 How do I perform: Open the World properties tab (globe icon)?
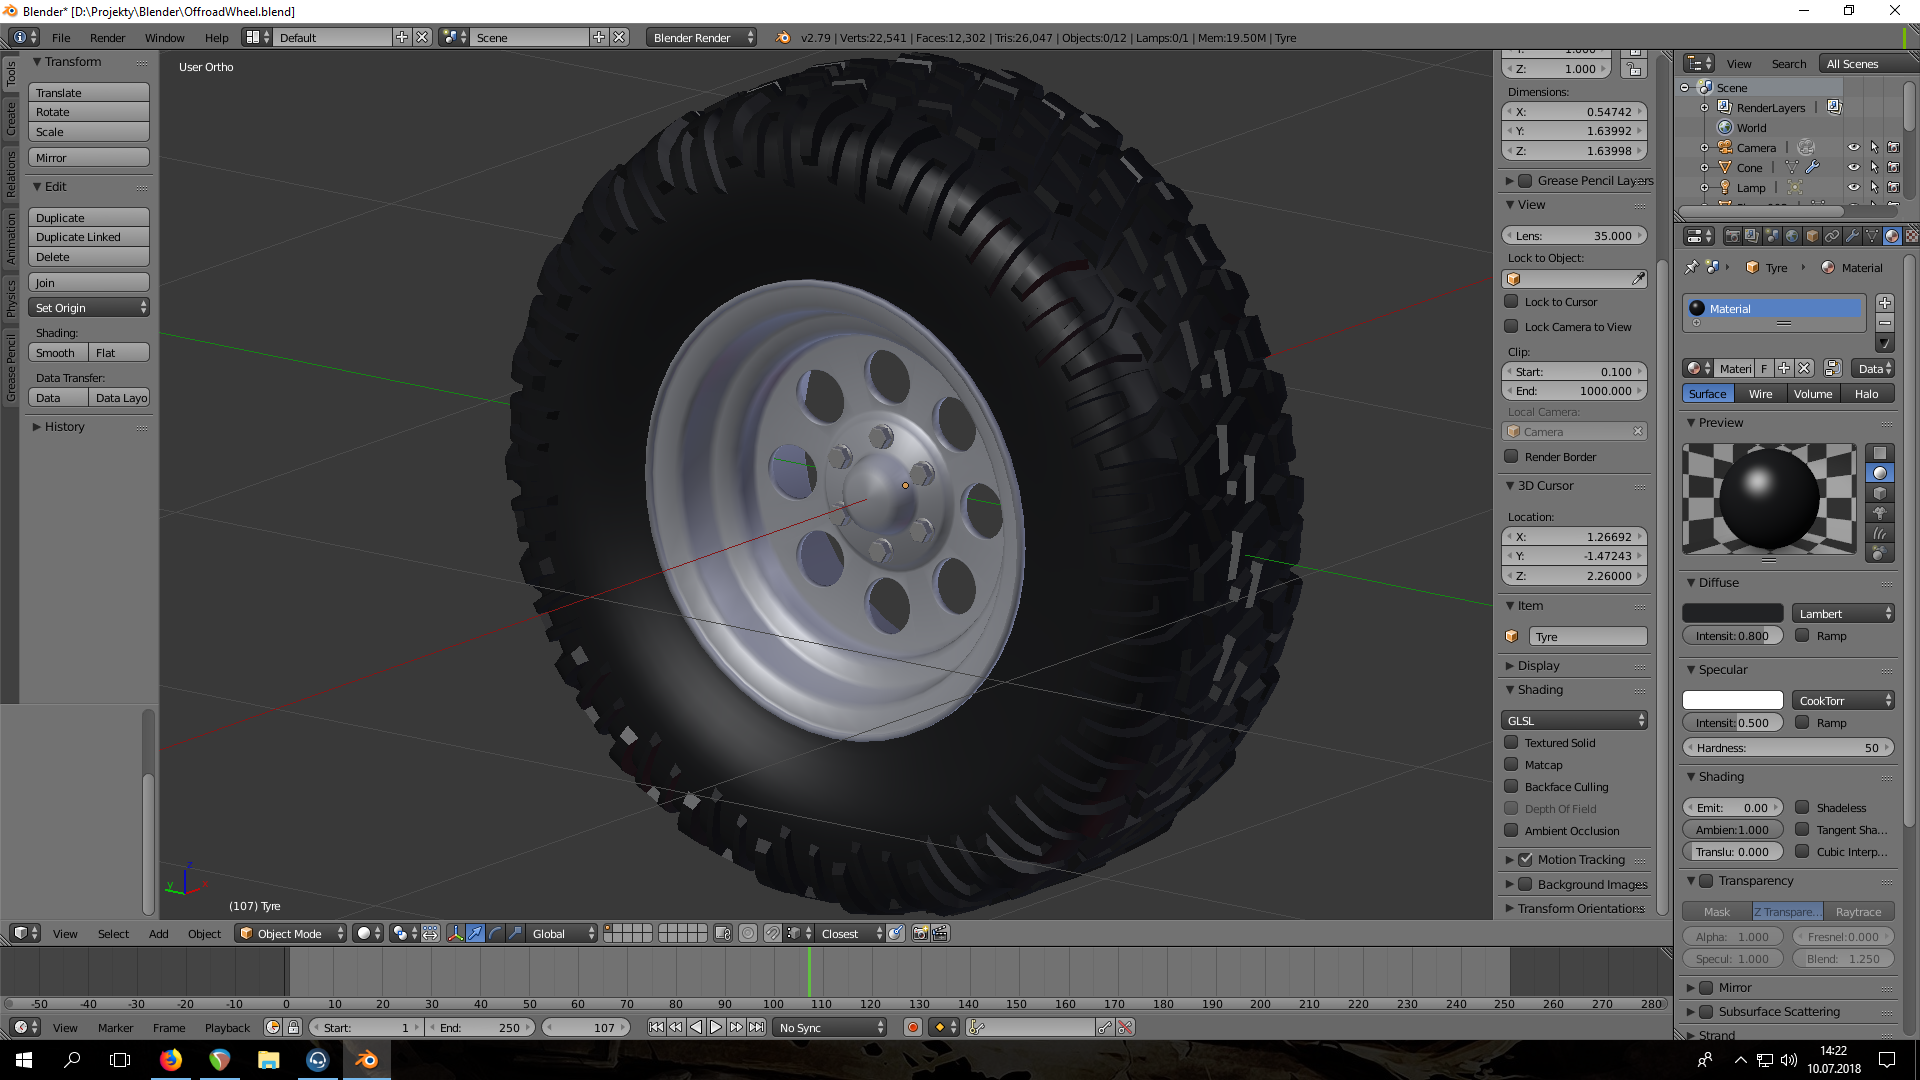pos(1792,236)
